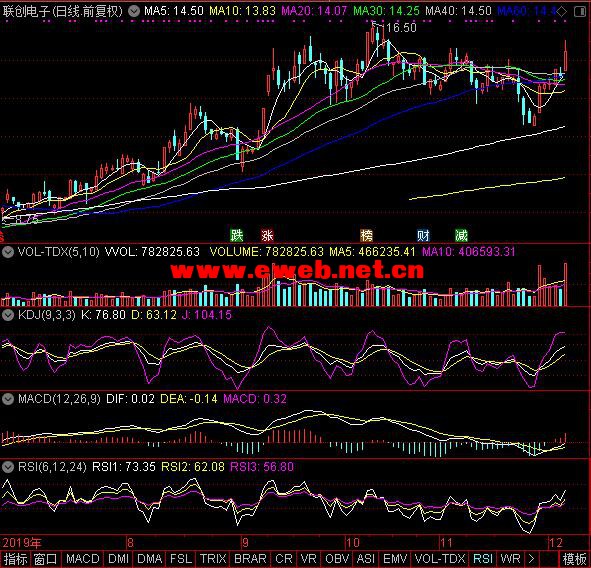Viewport: 591px width, 568px height.
Task: Open the 窗口 tab
Action: coord(46,559)
